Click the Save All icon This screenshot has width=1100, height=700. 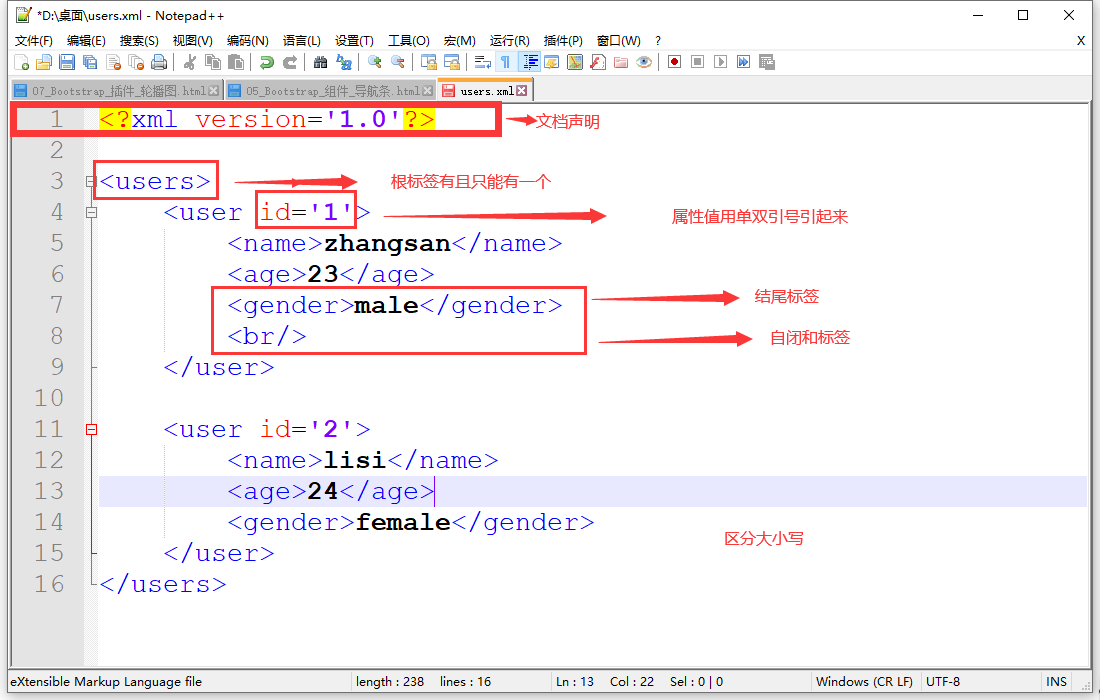90,62
